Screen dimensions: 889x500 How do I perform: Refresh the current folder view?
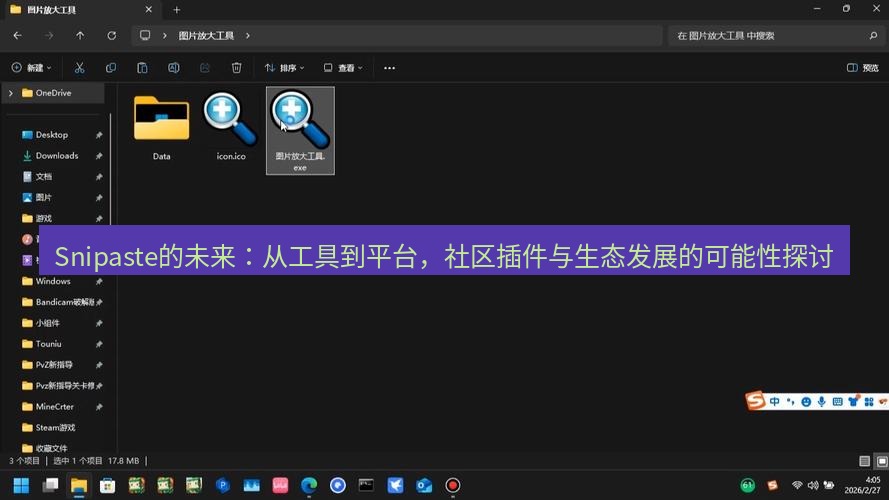112,36
